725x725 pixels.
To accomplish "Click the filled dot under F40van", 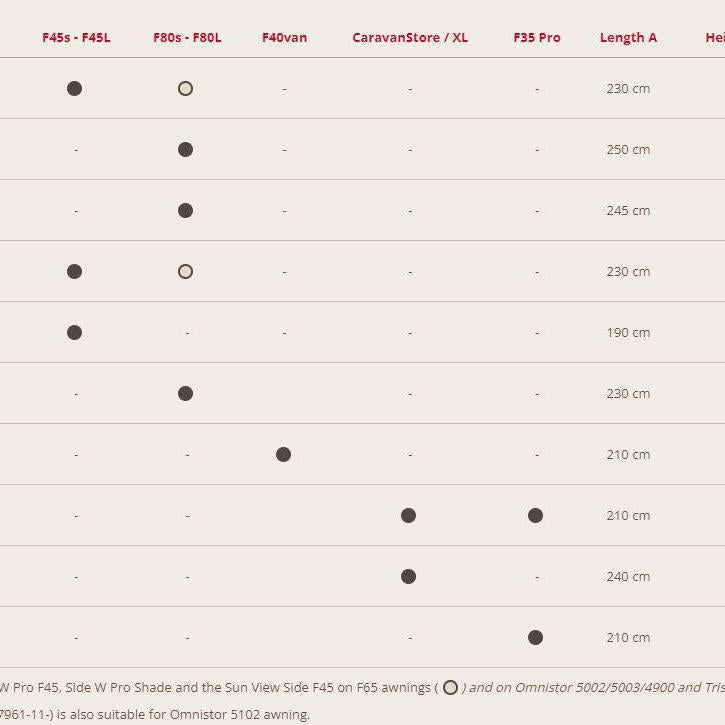I will pyautogui.click(x=283, y=454).
